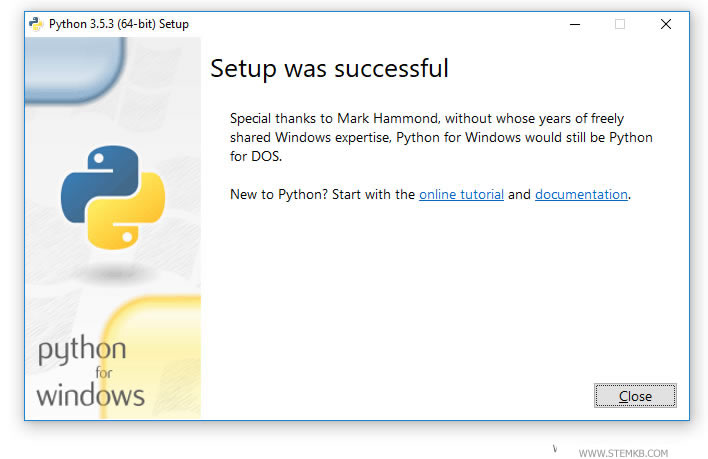The width and height of the screenshot is (708, 459).
Task: Click the greyed-out maximize button
Action: pos(619,24)
